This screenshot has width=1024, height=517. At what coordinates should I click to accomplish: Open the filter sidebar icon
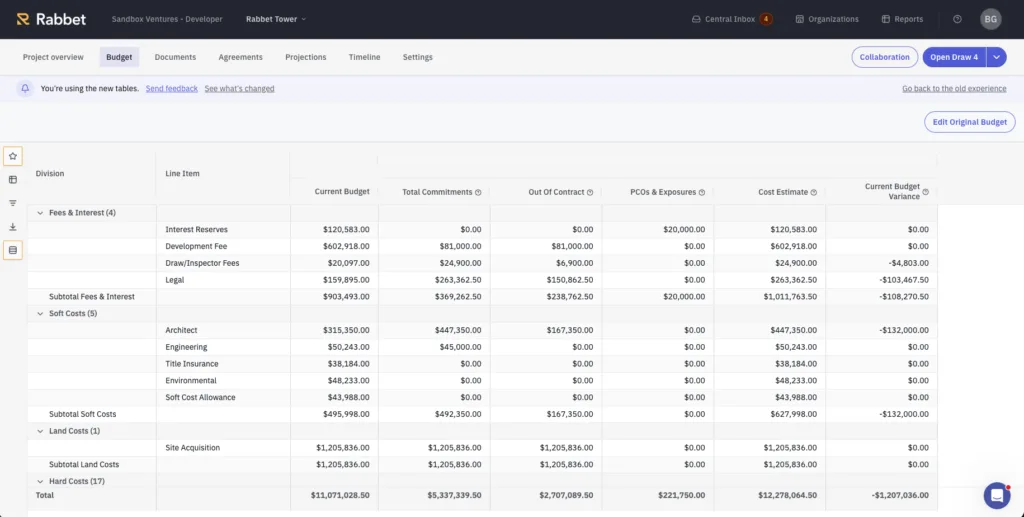[12, 203]
